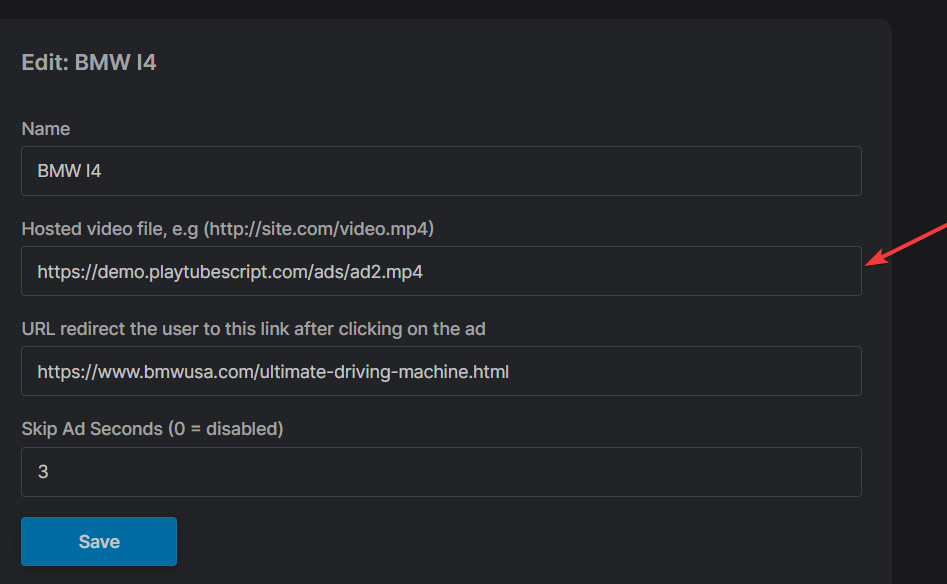Click the "(http://site.com/video.mp4)" example text

[x=319, y=229]
